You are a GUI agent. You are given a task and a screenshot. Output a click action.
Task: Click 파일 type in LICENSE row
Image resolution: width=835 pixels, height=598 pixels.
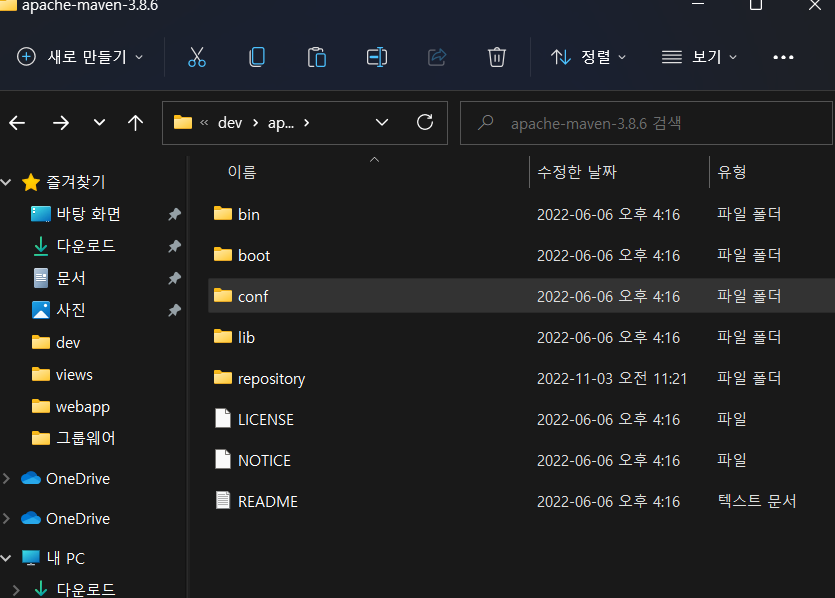pyautogui.click(x=732, y=419)
